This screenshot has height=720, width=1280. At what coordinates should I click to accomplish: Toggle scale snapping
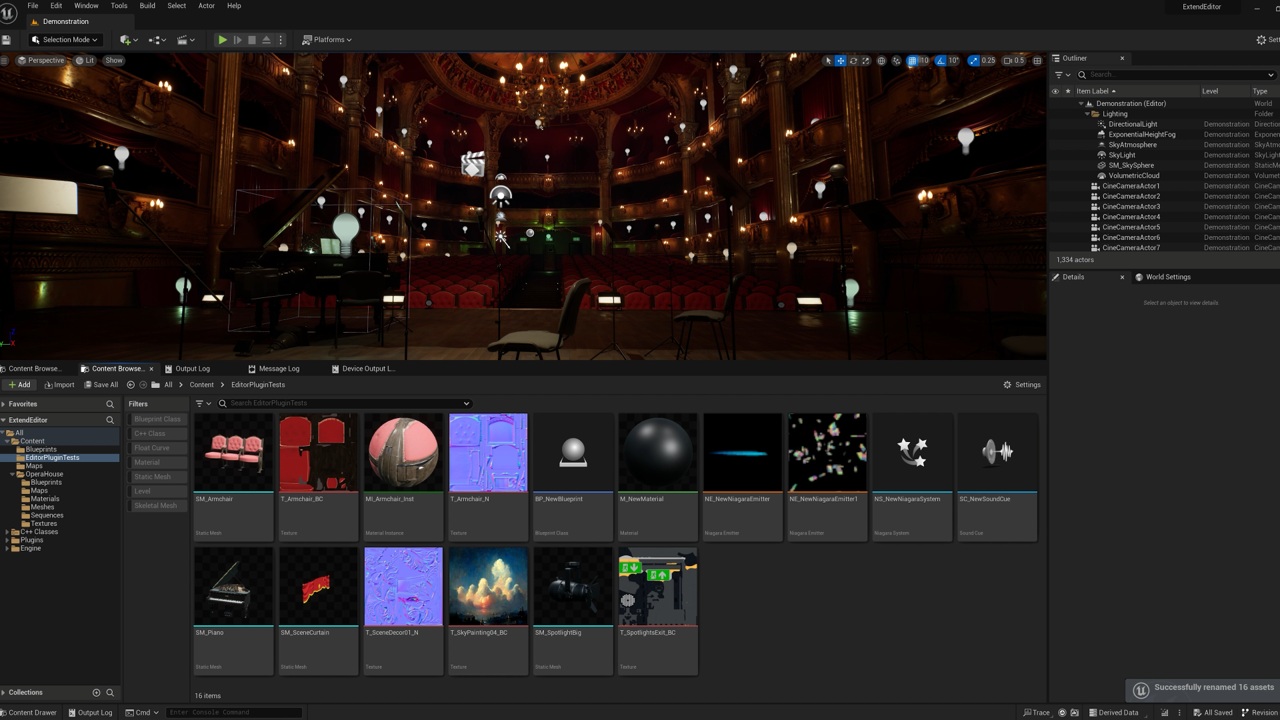(973, 60)
